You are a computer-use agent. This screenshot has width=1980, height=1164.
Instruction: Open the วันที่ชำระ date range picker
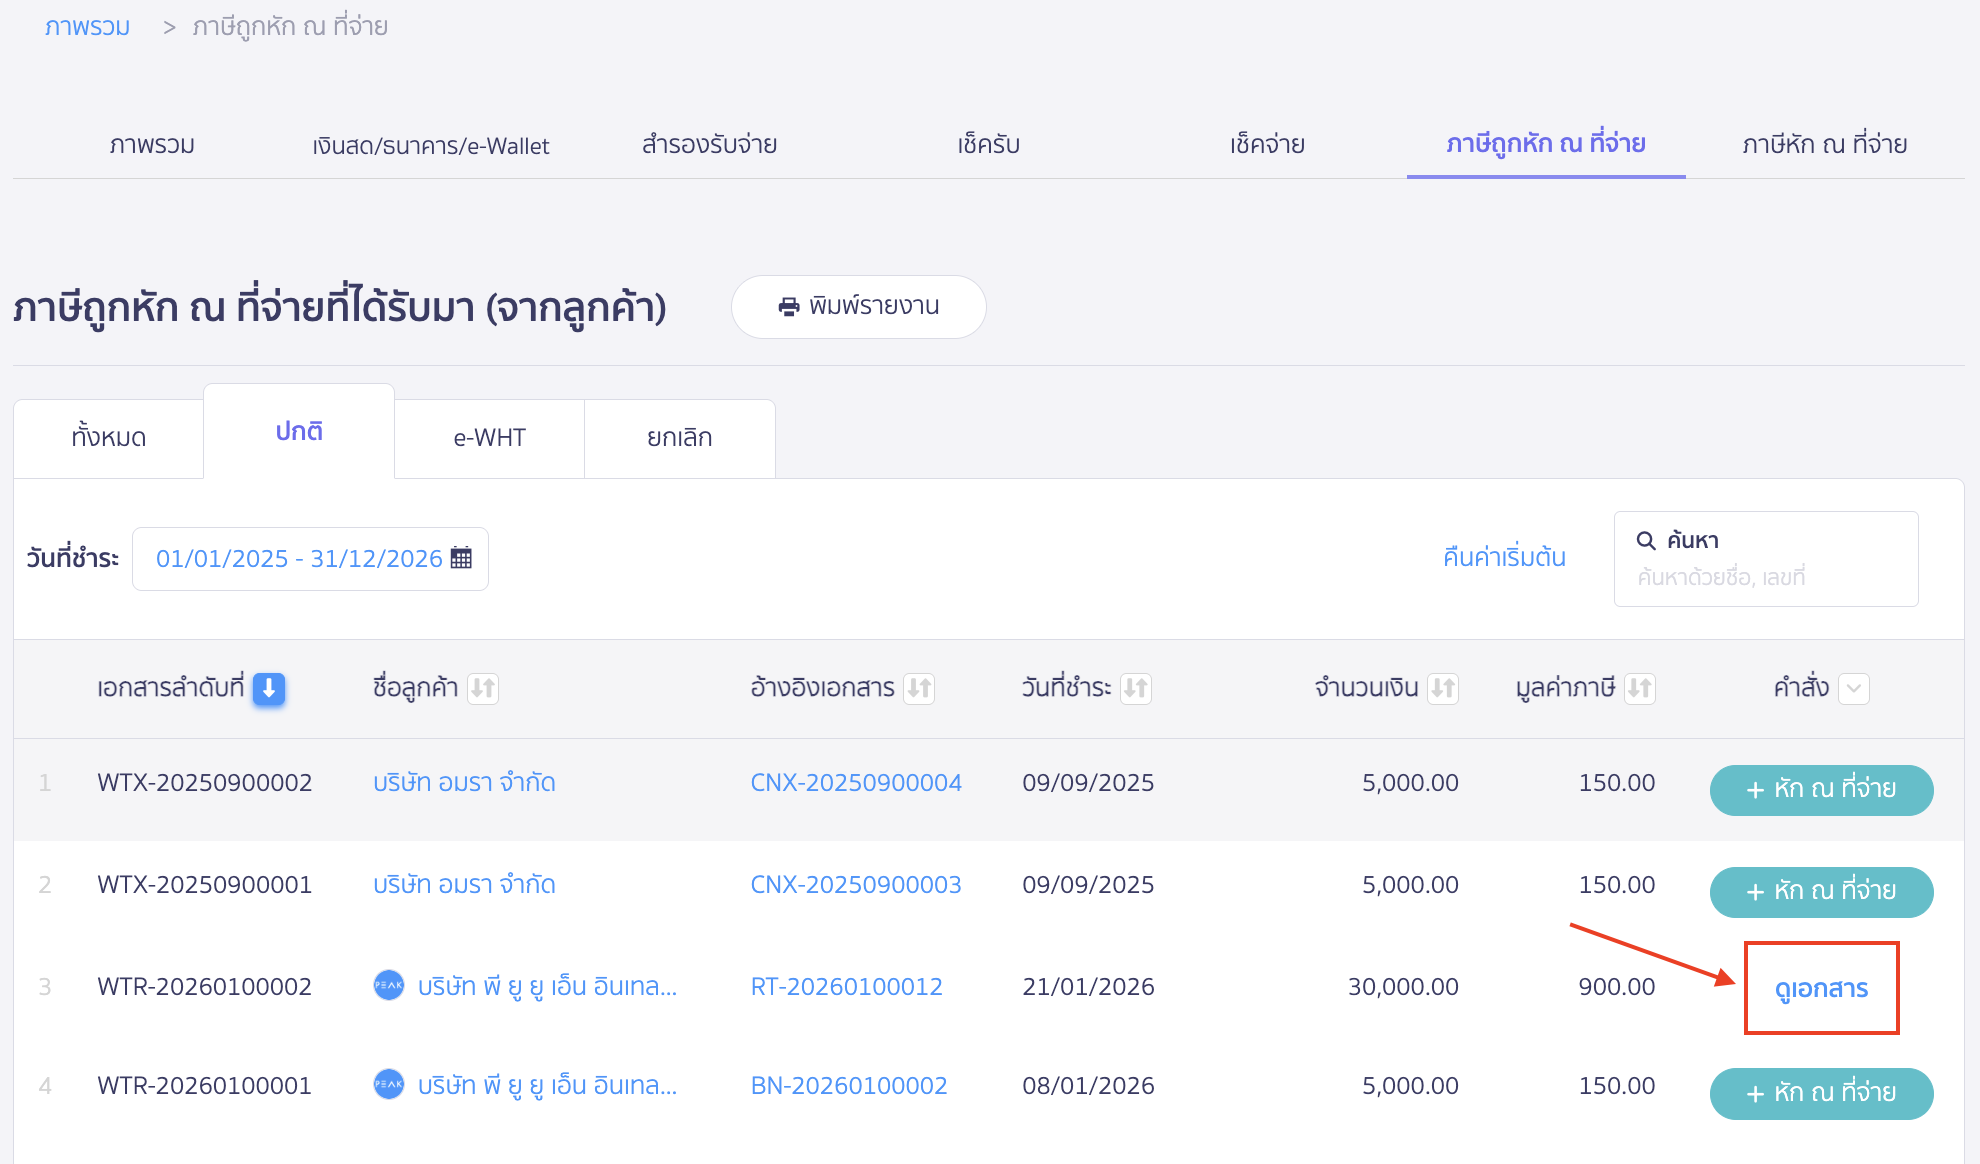[x=299, y=559]
